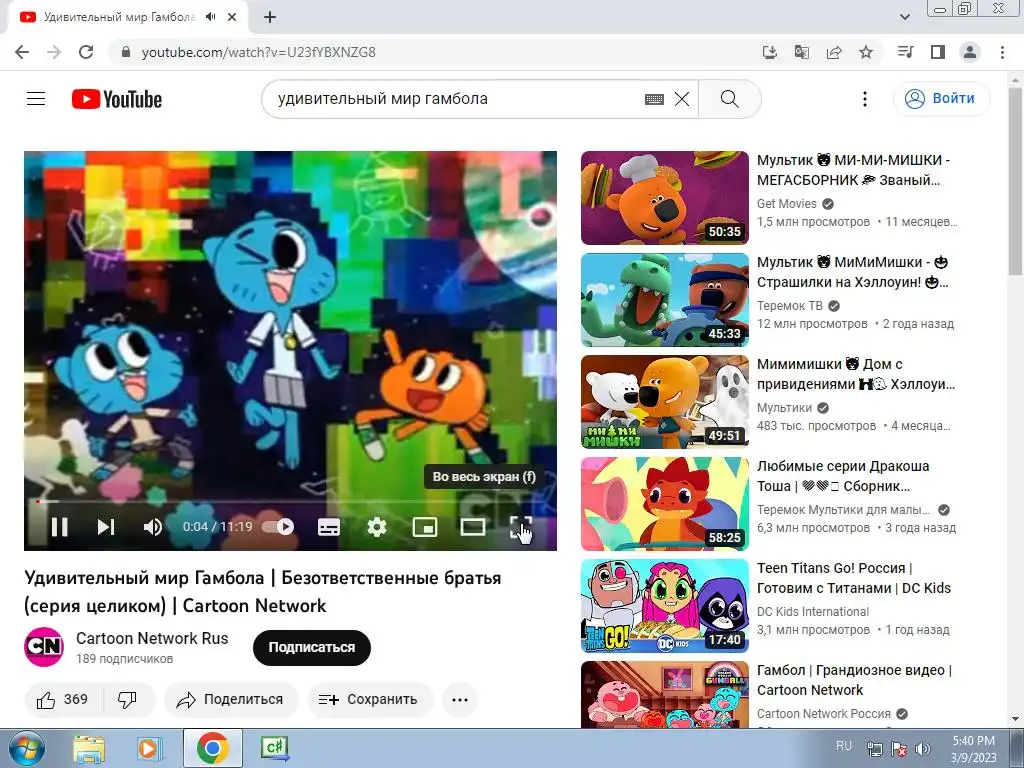Image resolution: width=1024 pixels, height=768 pixels.
Task: Open the on-screen keyboard icon
Action: [654, 99]
